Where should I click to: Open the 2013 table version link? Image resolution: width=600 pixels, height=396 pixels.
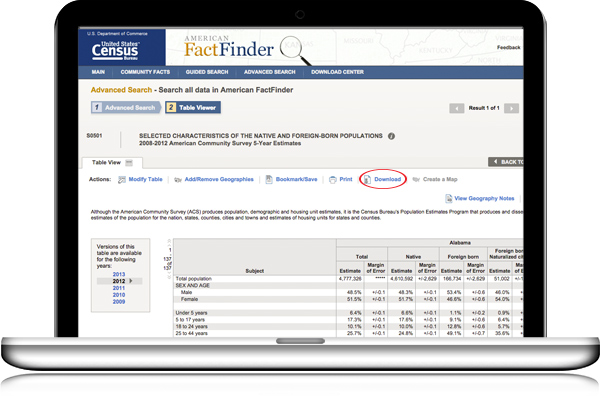119,274
